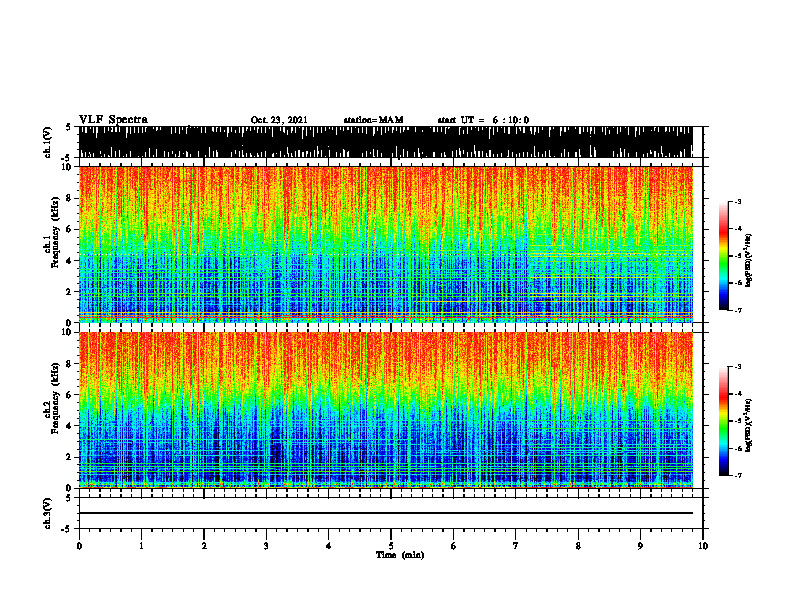Click time-axis tick label "0"
The height and width of the screenshot is (612, 792).
[79, 546]
